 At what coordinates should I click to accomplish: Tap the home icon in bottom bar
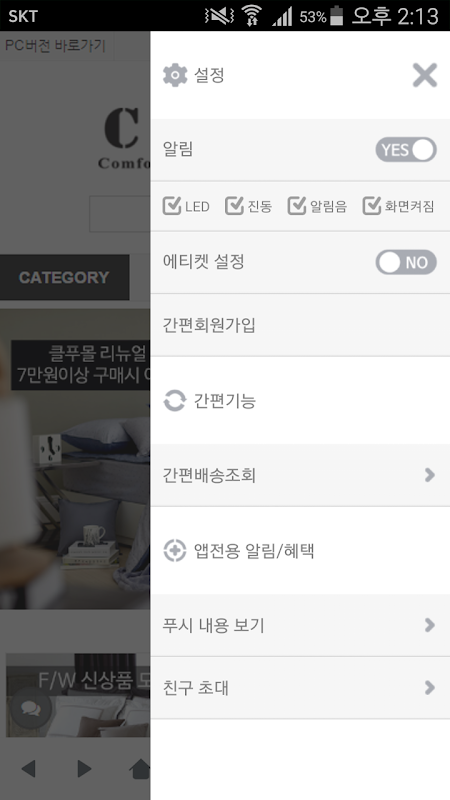[x=141, y=768]
